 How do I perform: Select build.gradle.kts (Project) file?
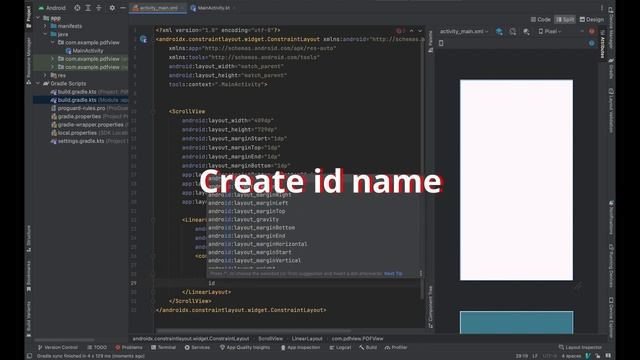click(89, 92)
